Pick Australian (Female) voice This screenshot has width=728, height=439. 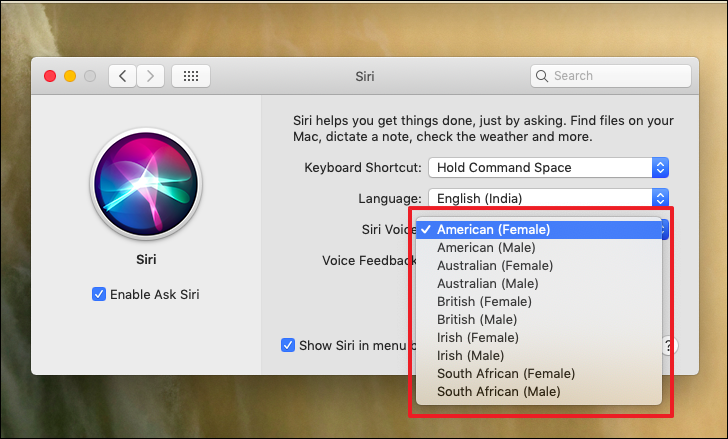pyautogui.click(x=539, y=266)
